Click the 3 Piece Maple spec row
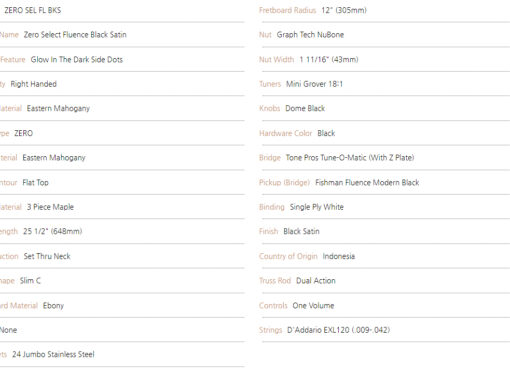Viewport: 510px width, 382px height. click(x=122, y=207)
